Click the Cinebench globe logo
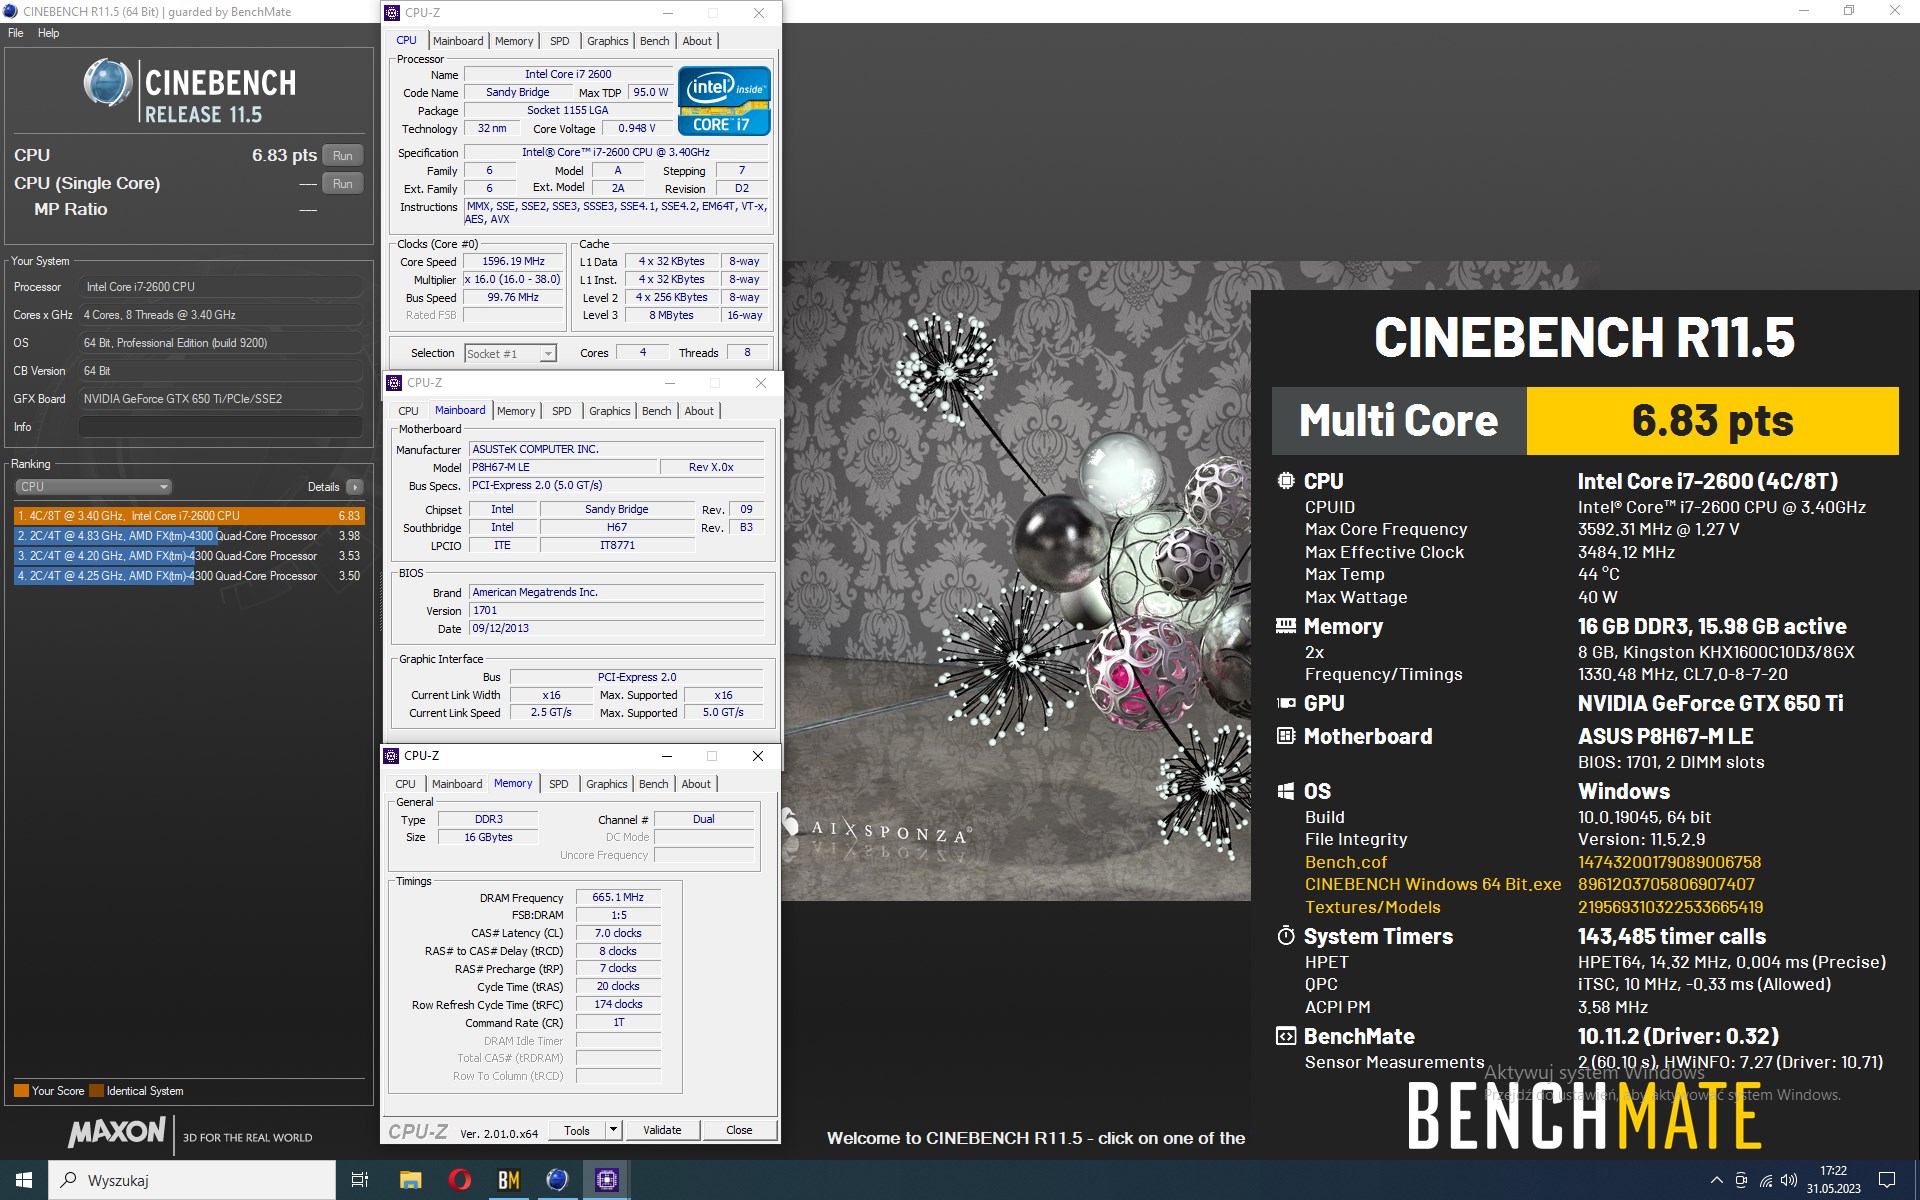 (x=107, y=83)
